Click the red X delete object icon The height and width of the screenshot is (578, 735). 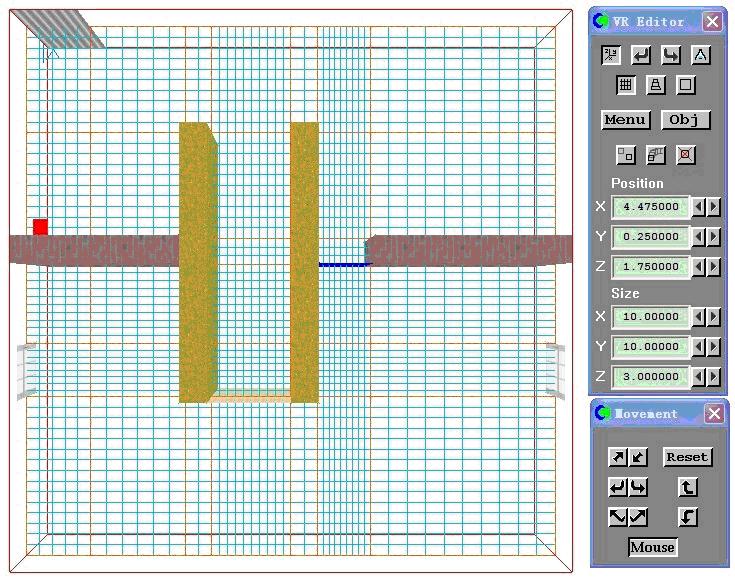[686, 155]
